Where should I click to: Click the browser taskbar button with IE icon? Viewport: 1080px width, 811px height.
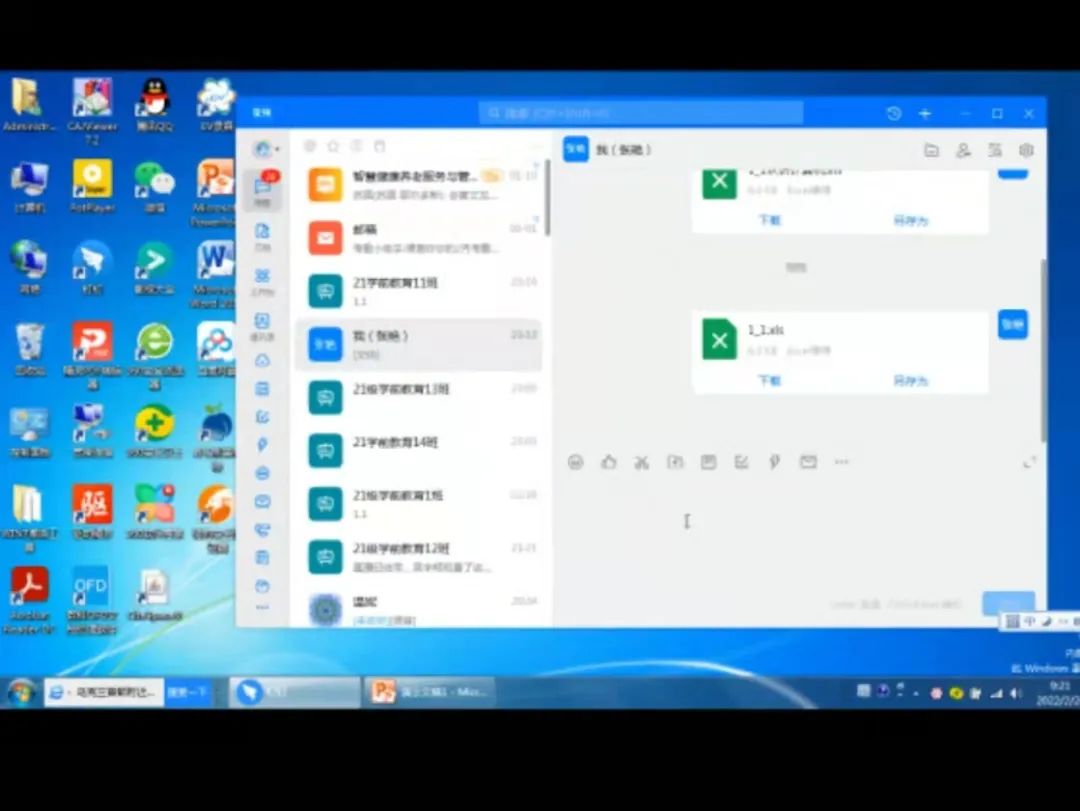pyautogui.click(x=105, y=691)
